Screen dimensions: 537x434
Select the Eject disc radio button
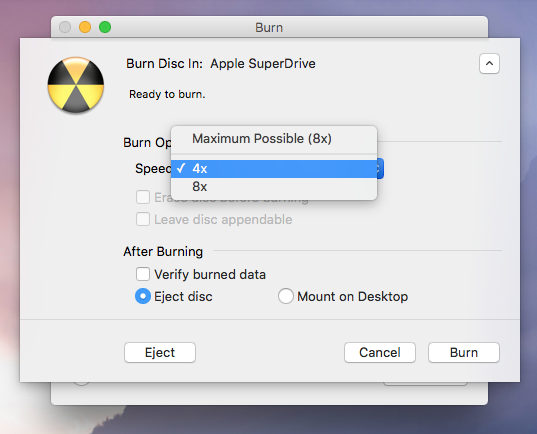[x=143, y=296]
